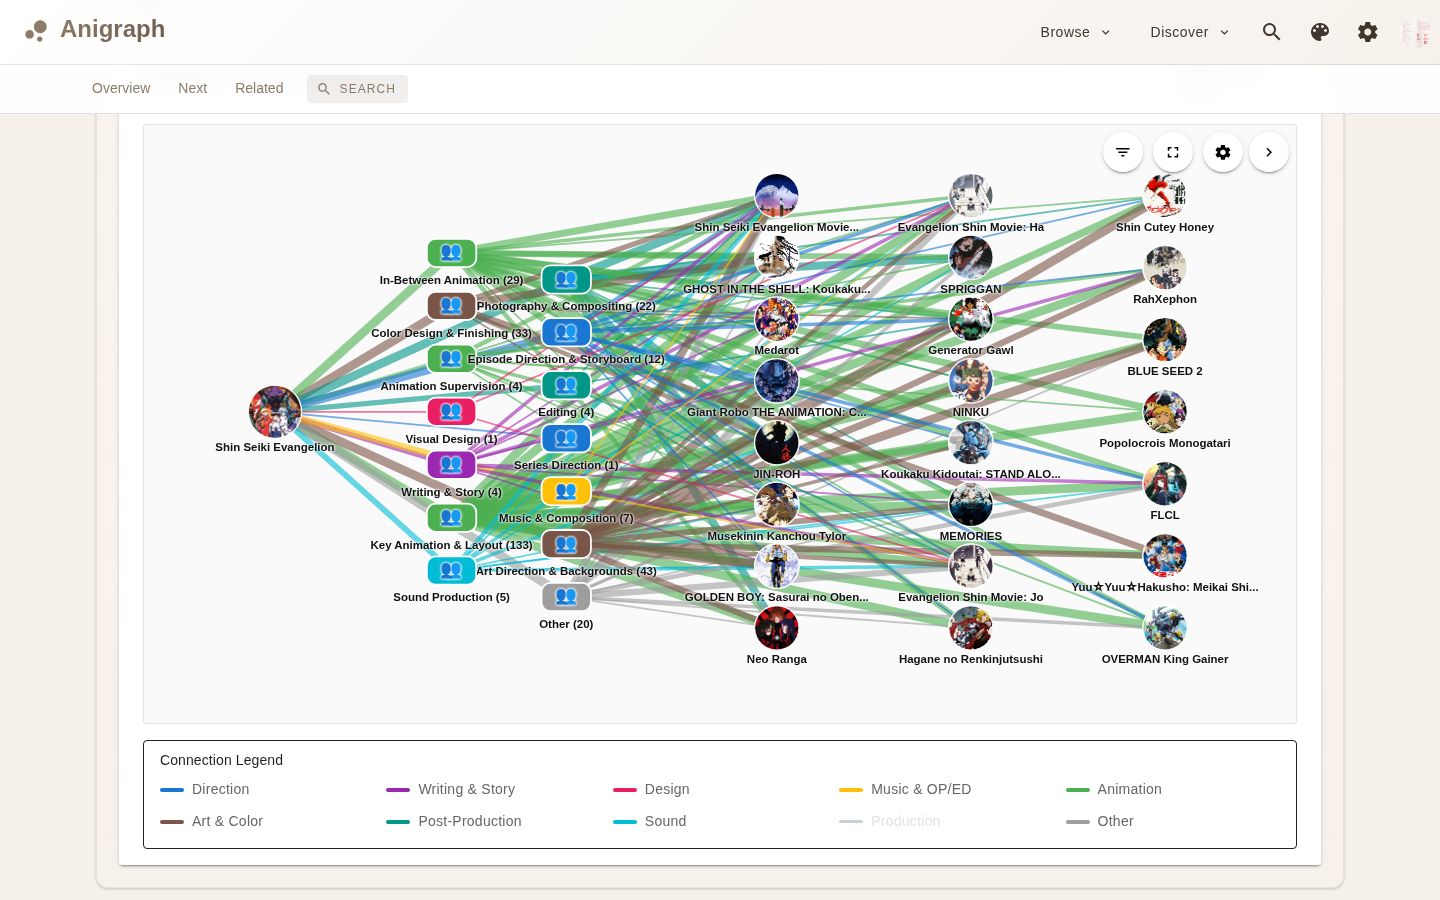
Task: Enter fullscreen graph view
Action: click(x=1173, y=152)
